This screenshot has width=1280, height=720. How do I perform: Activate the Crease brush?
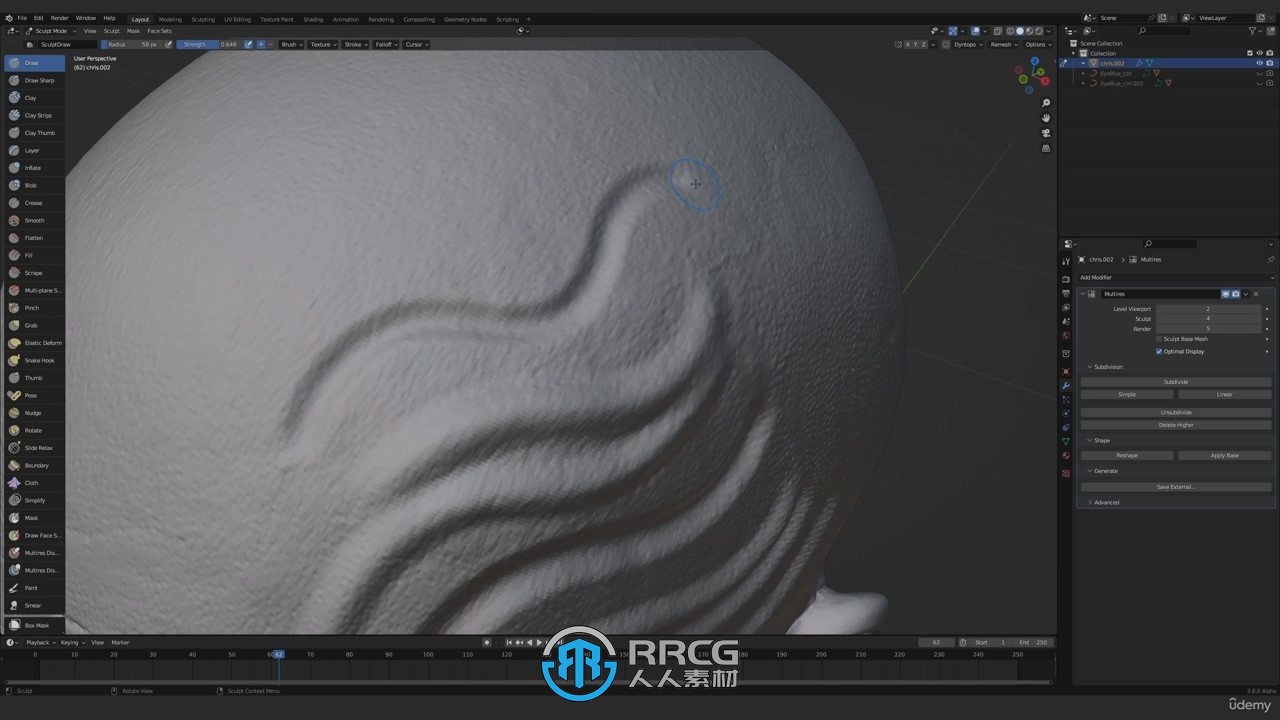point(35,203)
